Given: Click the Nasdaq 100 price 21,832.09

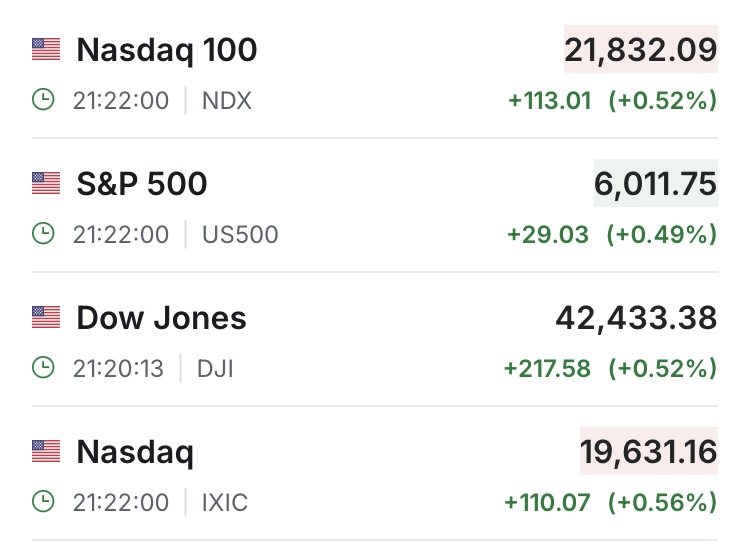Looking at the screenshot, I should point(641,49).
